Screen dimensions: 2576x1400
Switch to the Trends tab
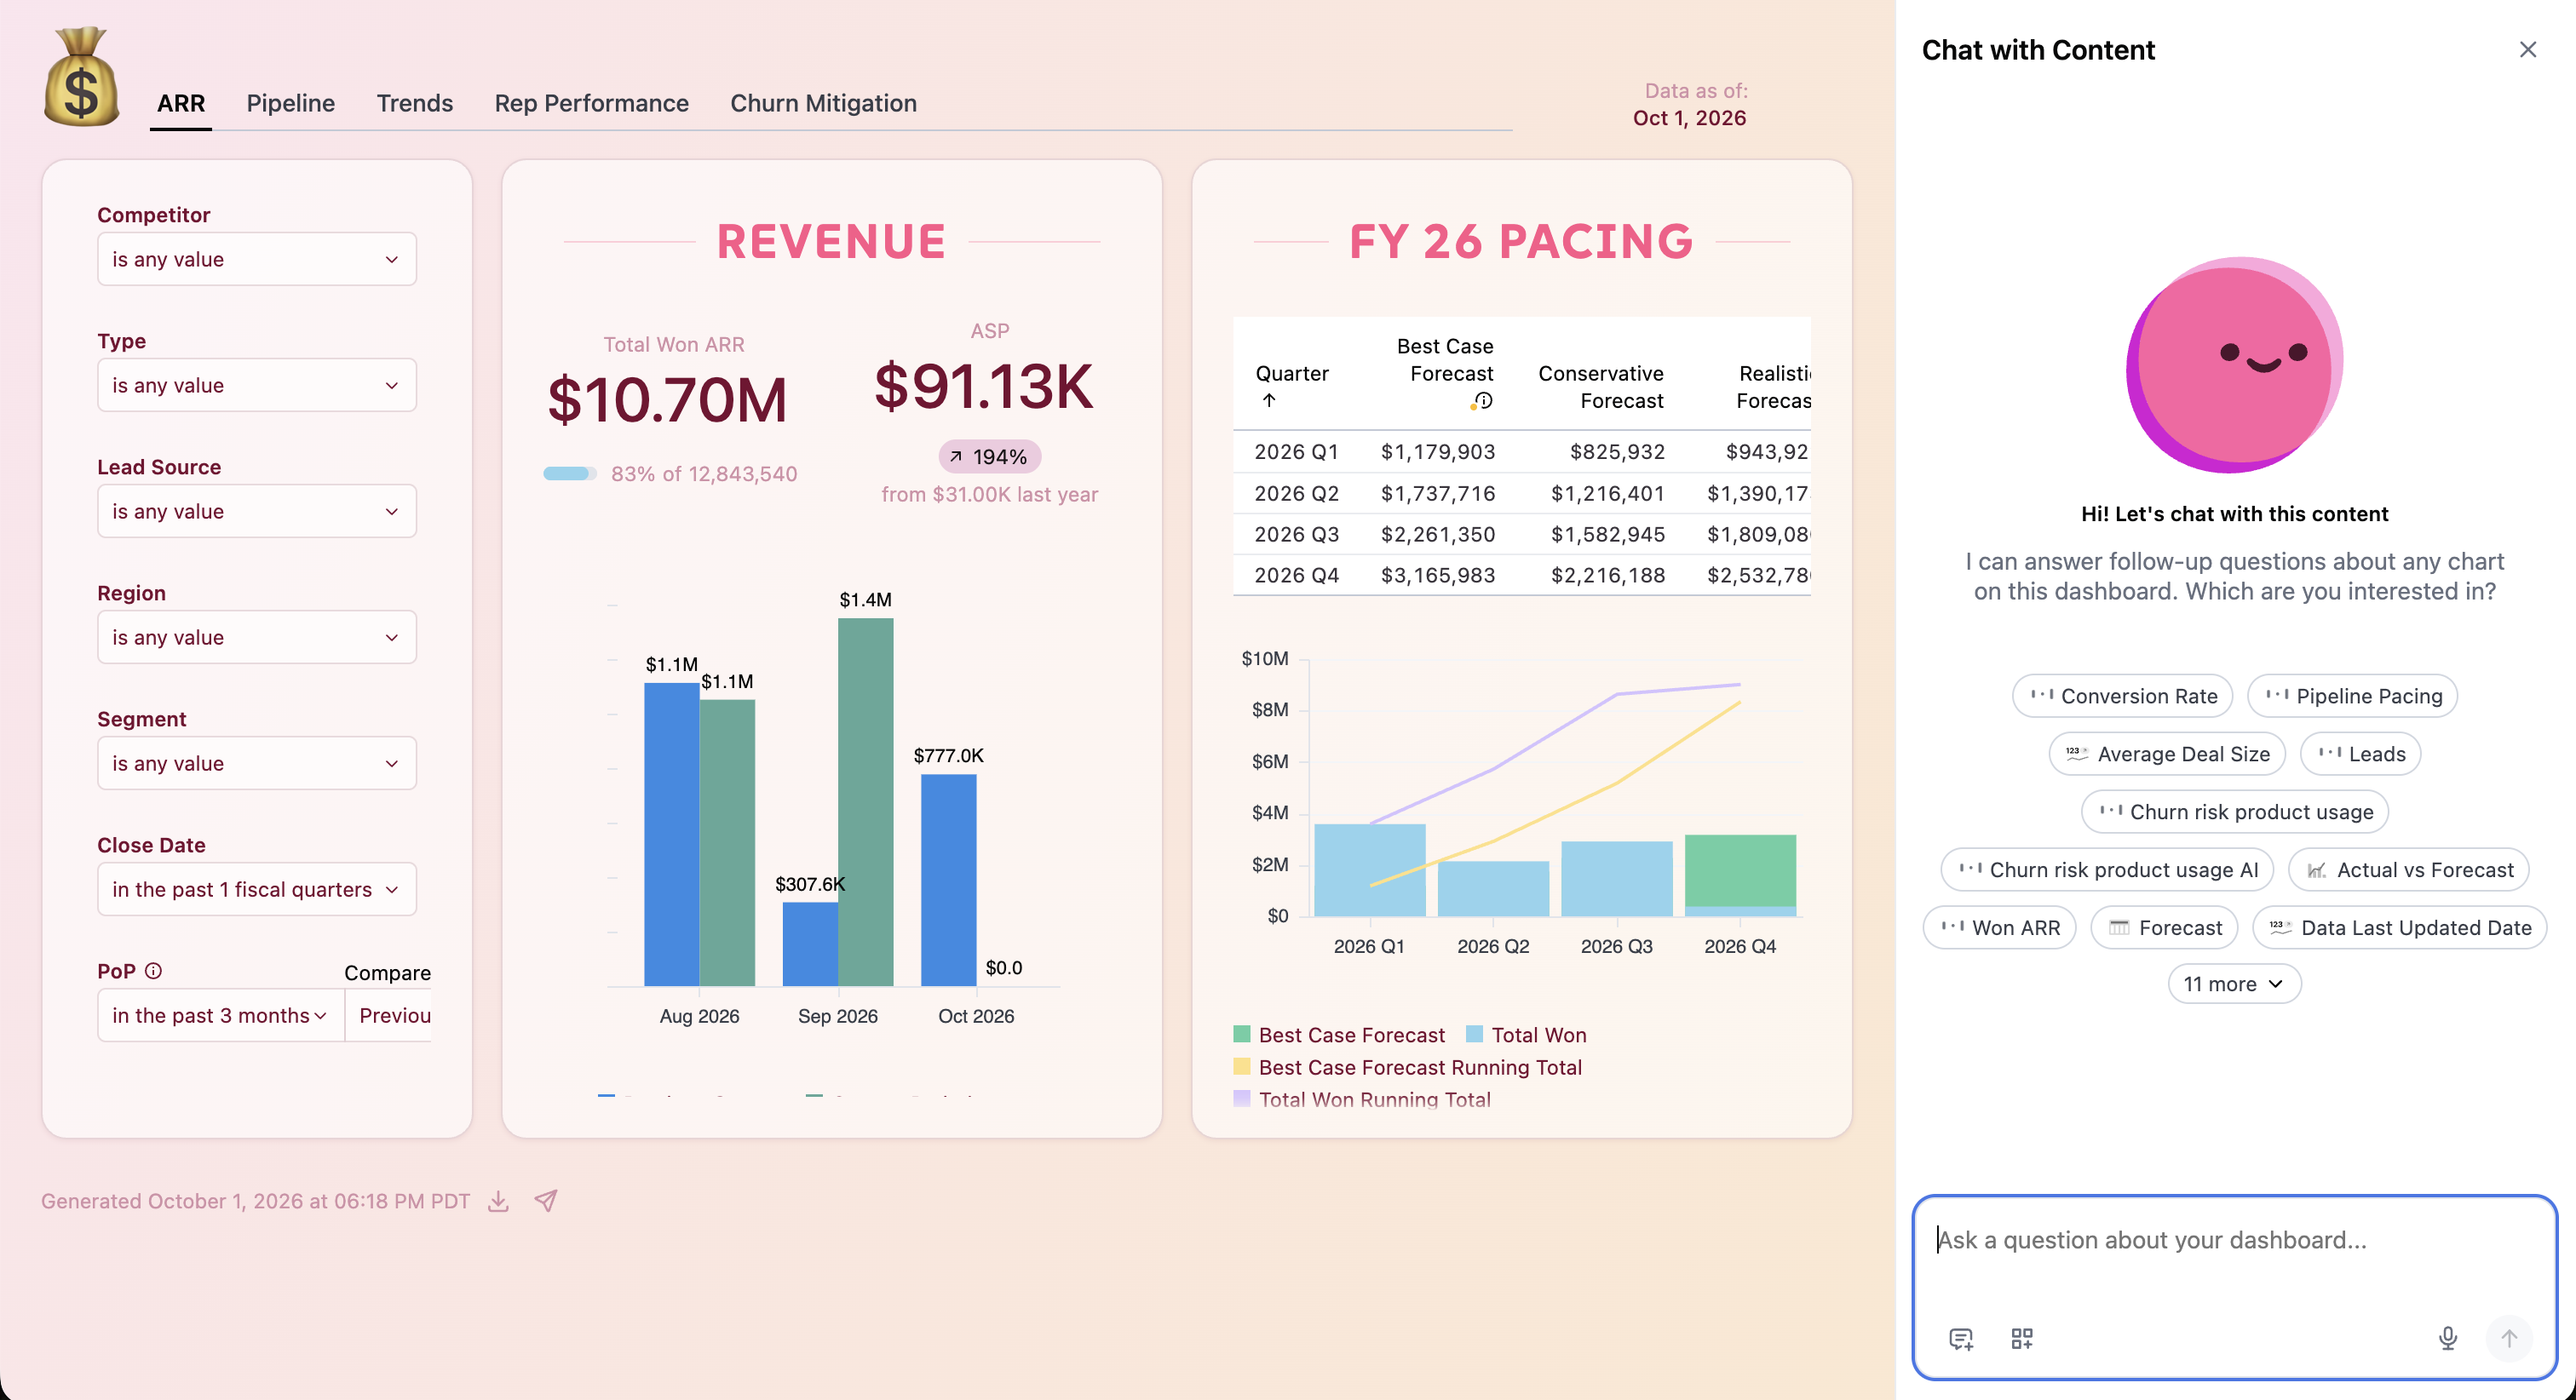click(x=415, y=103)
